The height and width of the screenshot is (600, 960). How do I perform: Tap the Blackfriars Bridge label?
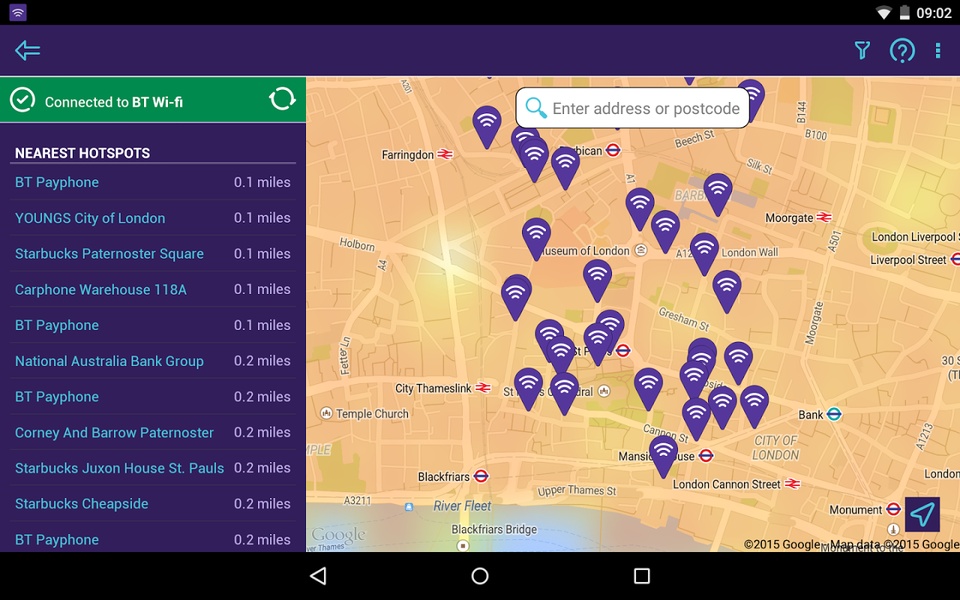pos(493,530)
